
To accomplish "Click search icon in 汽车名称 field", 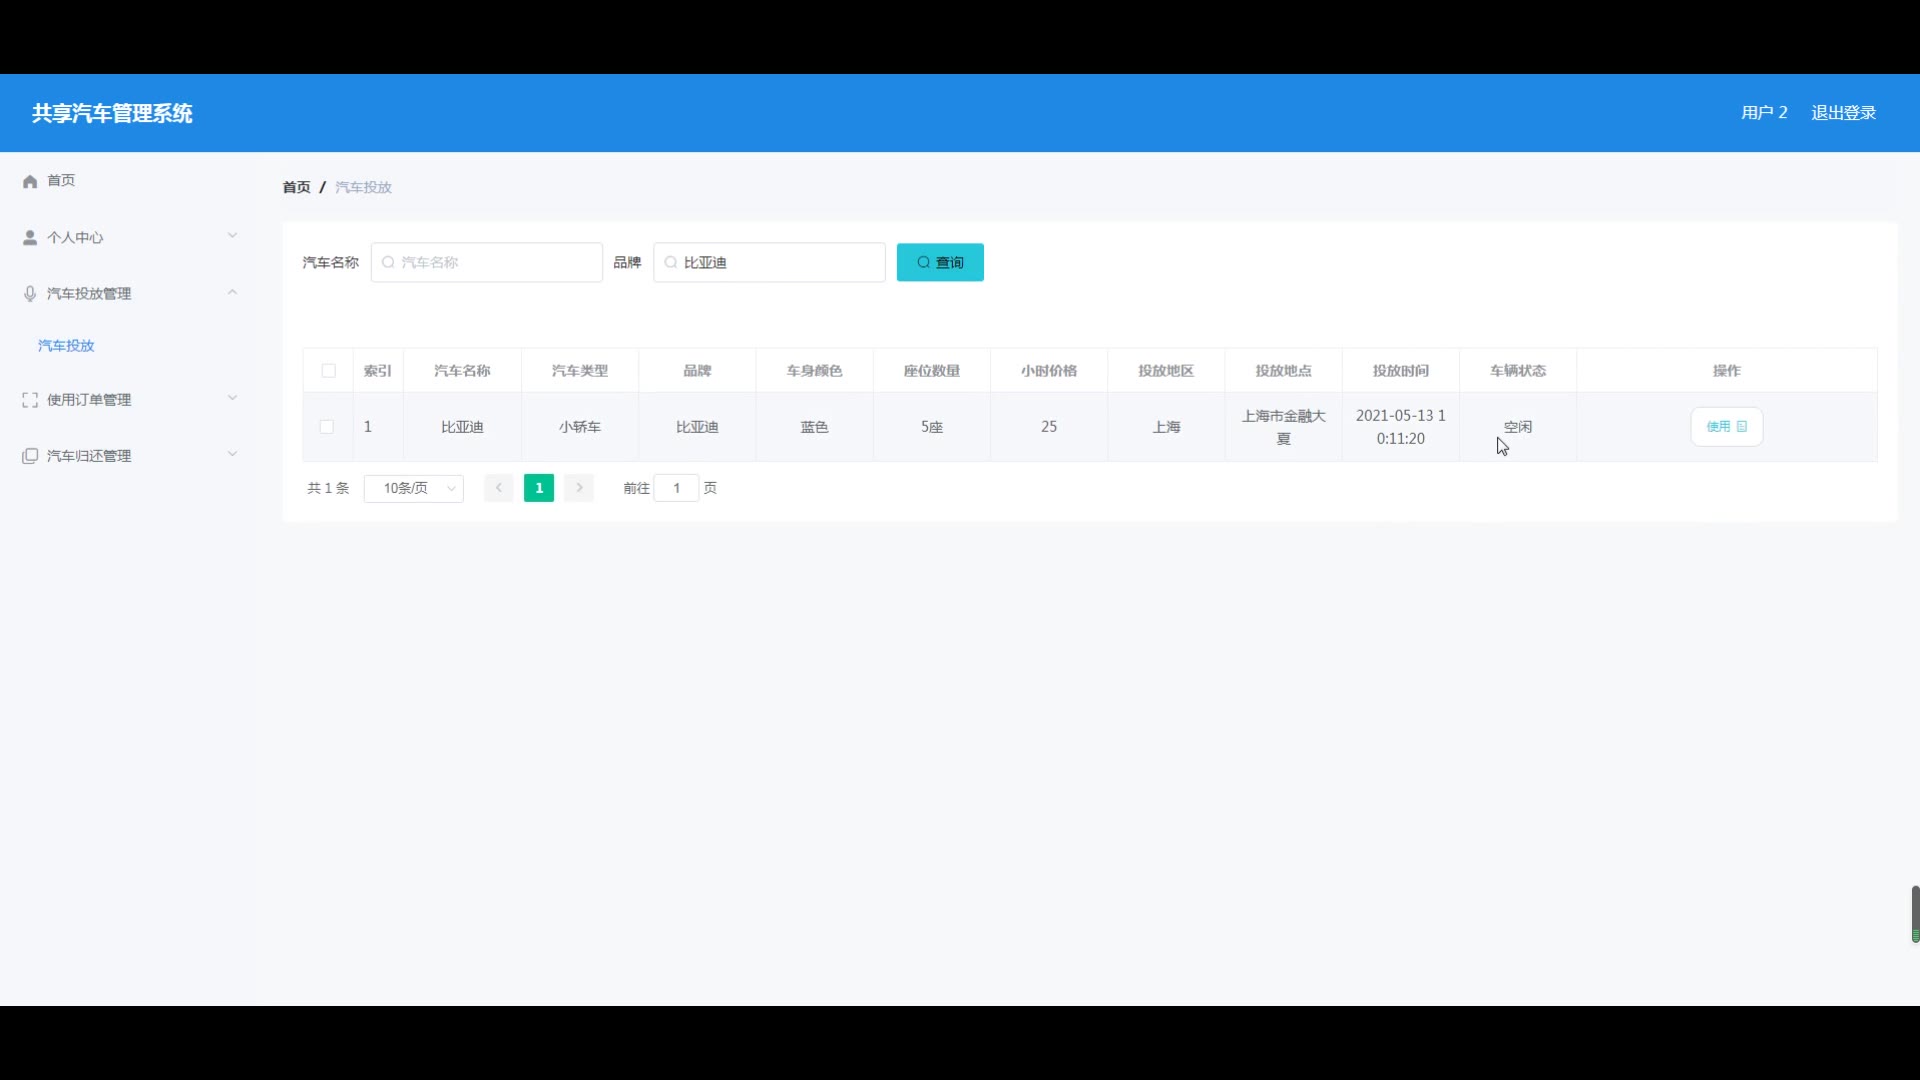I will tap(388, 262).
